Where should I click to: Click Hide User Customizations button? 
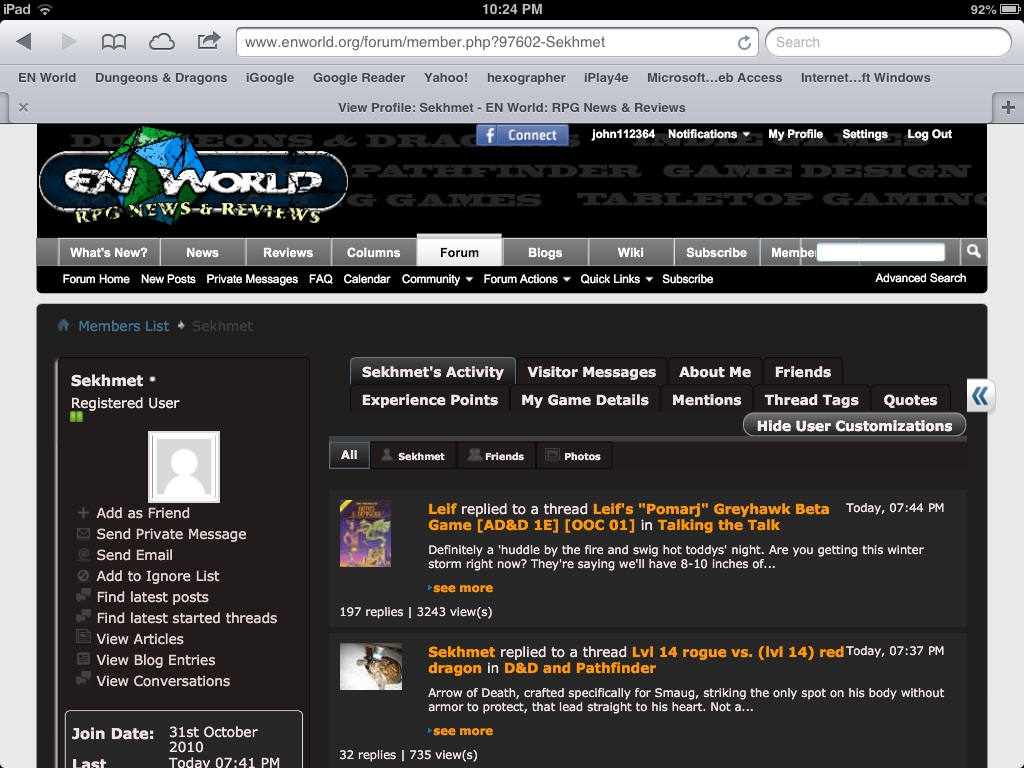(854, 426)
